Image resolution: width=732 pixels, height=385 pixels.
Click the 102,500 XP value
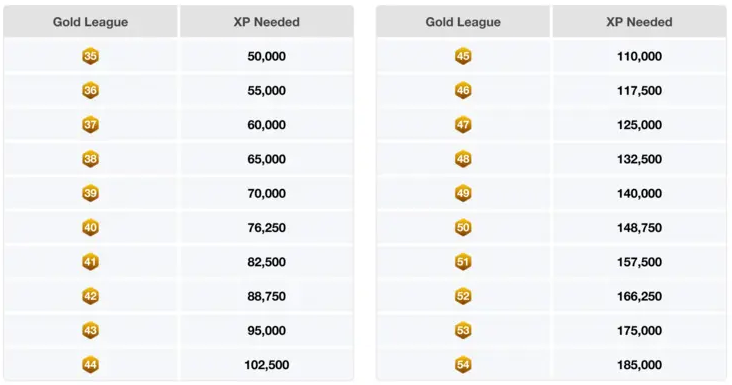coord(267,364)
